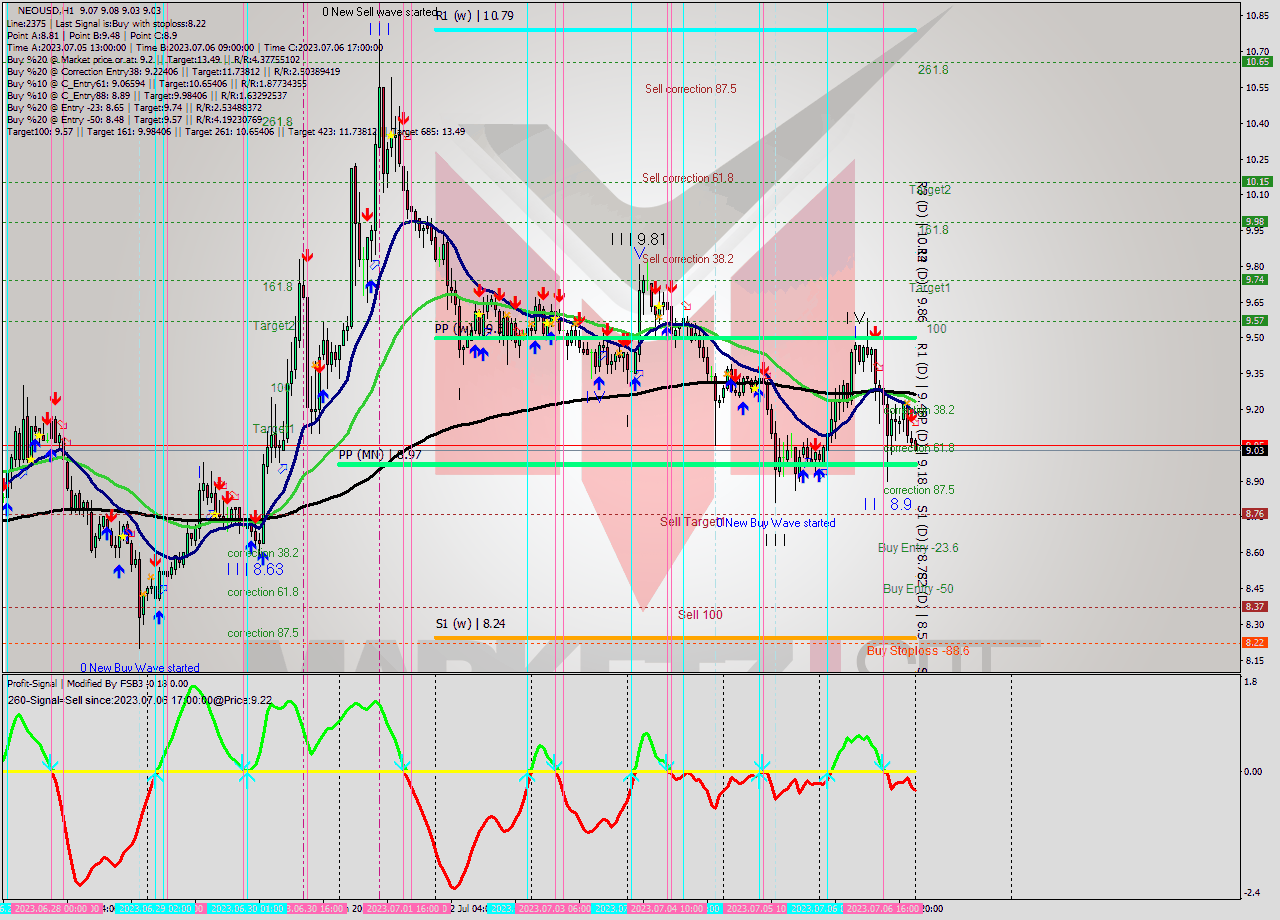Click the 1.8 tick on the indicator scale
The height and width of the screenshot is (920, 1280).
tap(1250, 682)
